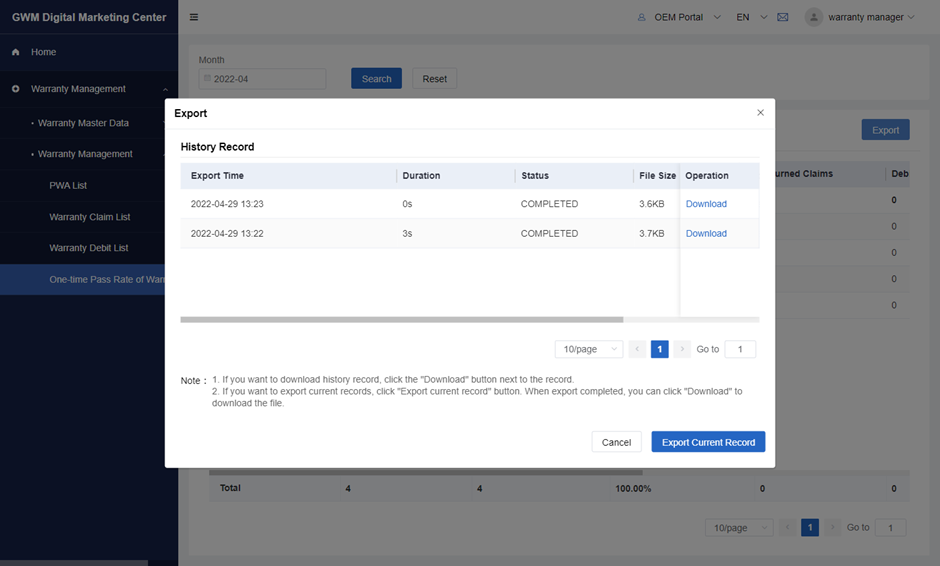The image size is (940, 566).
Task: Click background page pagination page 1
Action: pos(810,528)
